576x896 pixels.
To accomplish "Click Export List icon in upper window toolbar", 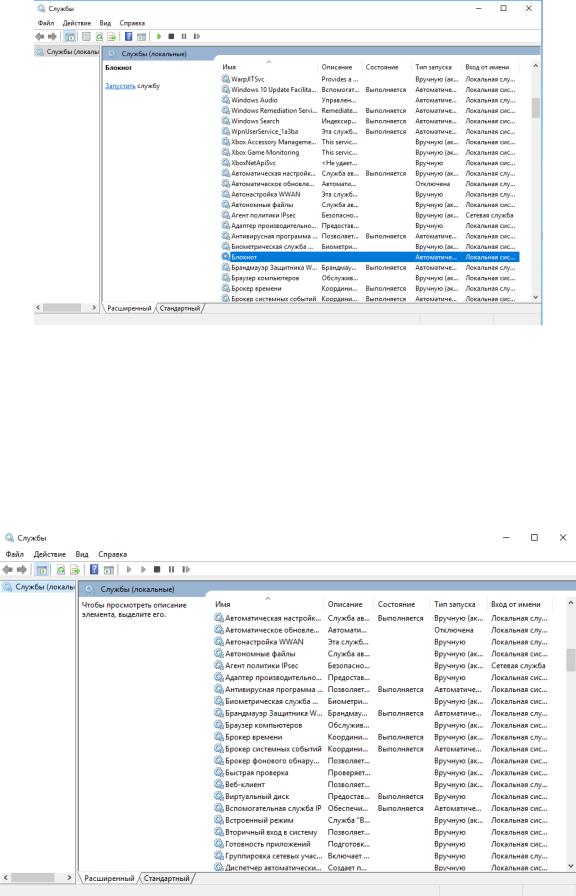I will click(112, 37).
